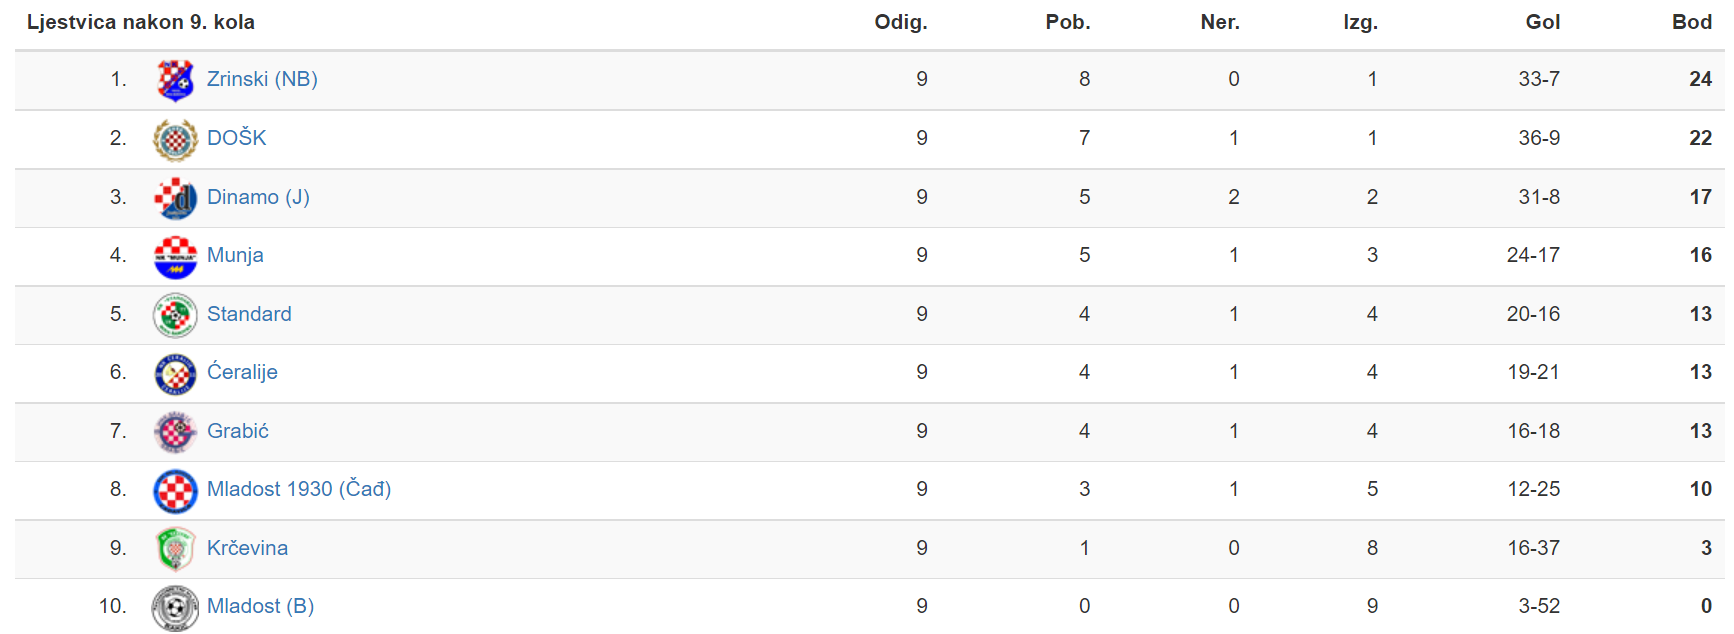Click the Zrinski (NB) club crest

point(175,80)
